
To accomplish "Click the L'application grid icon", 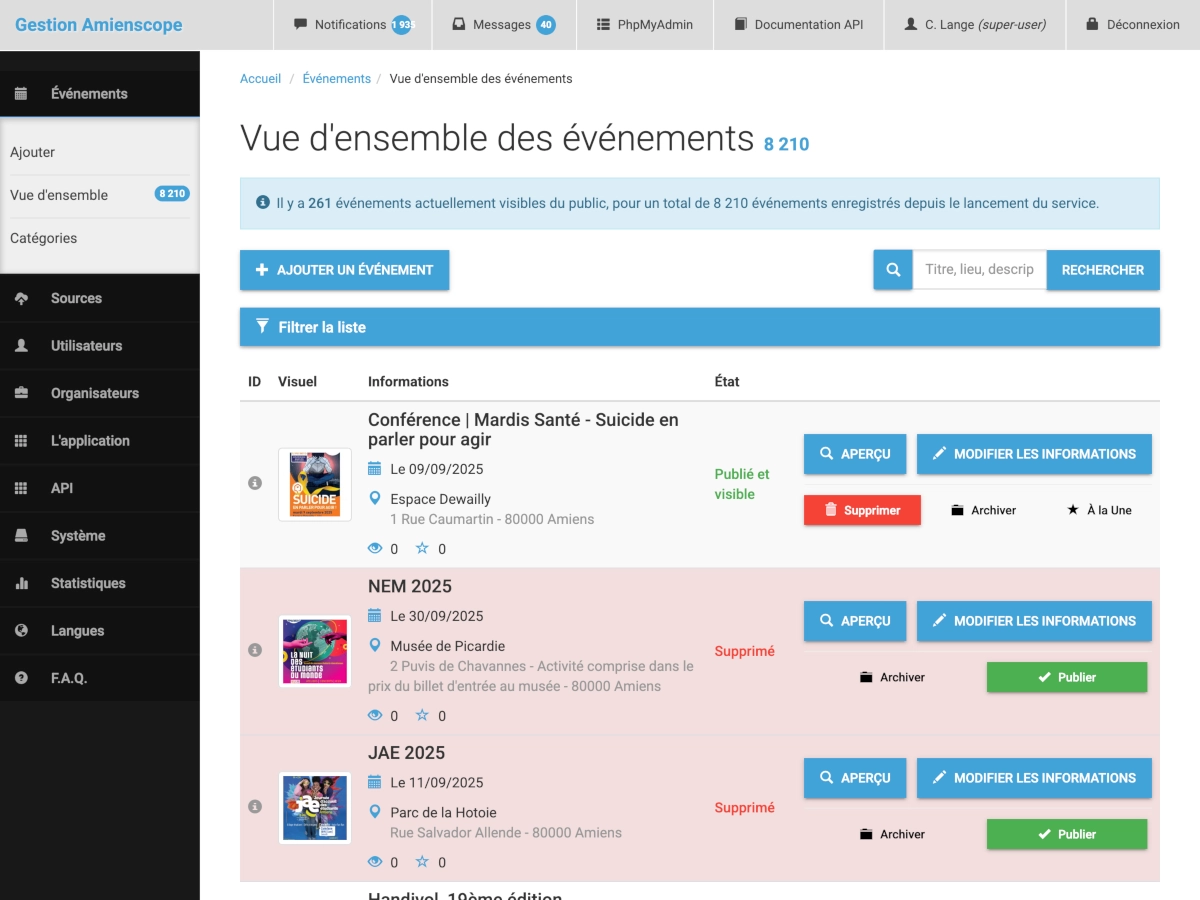I will point(21,440).
